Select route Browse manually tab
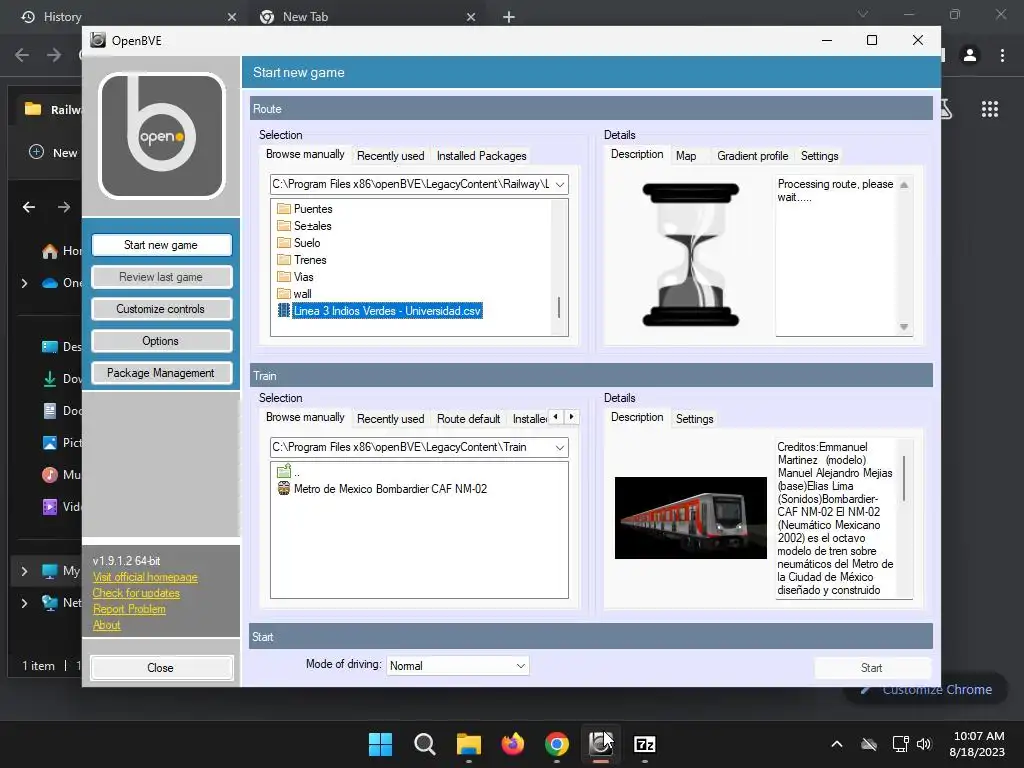1024x768 pixels. coord(305,154)
